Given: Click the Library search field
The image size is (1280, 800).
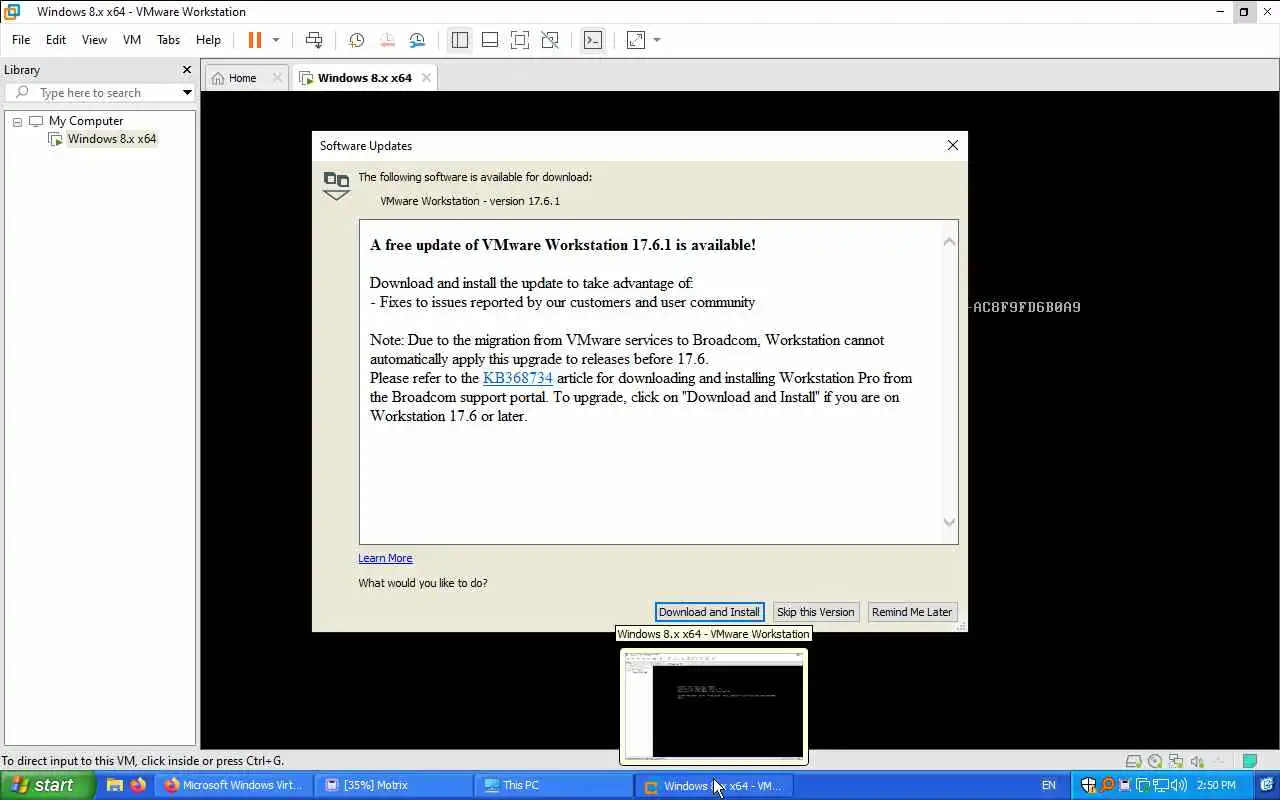Looking at the screenshot, I should (x=100, y=93).
